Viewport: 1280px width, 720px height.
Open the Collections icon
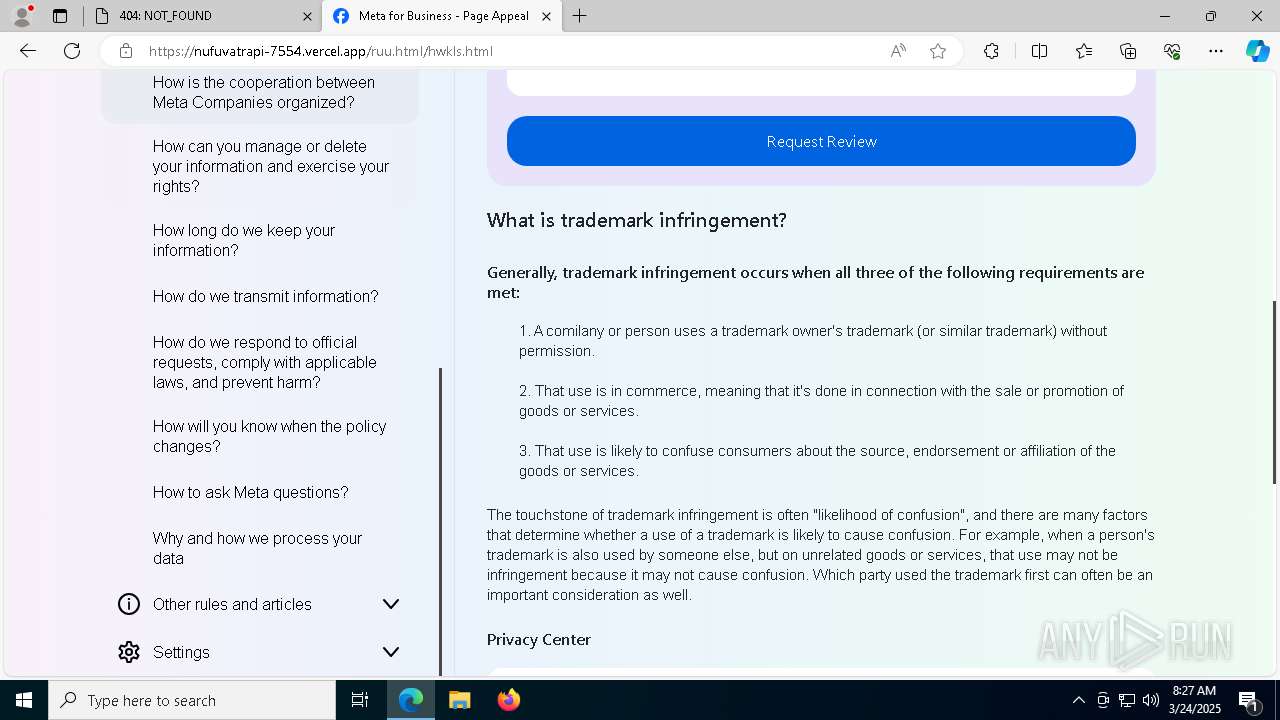tap(1128, 51)
